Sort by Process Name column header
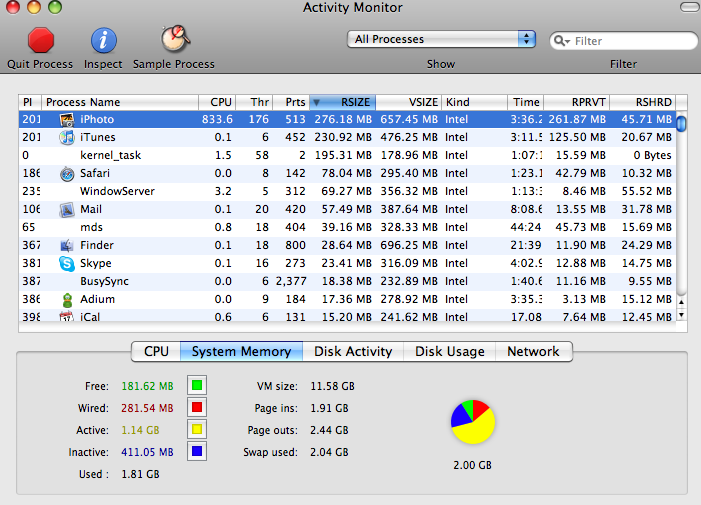The width and height of the screenshot is (701, 505). click(120, 102)
